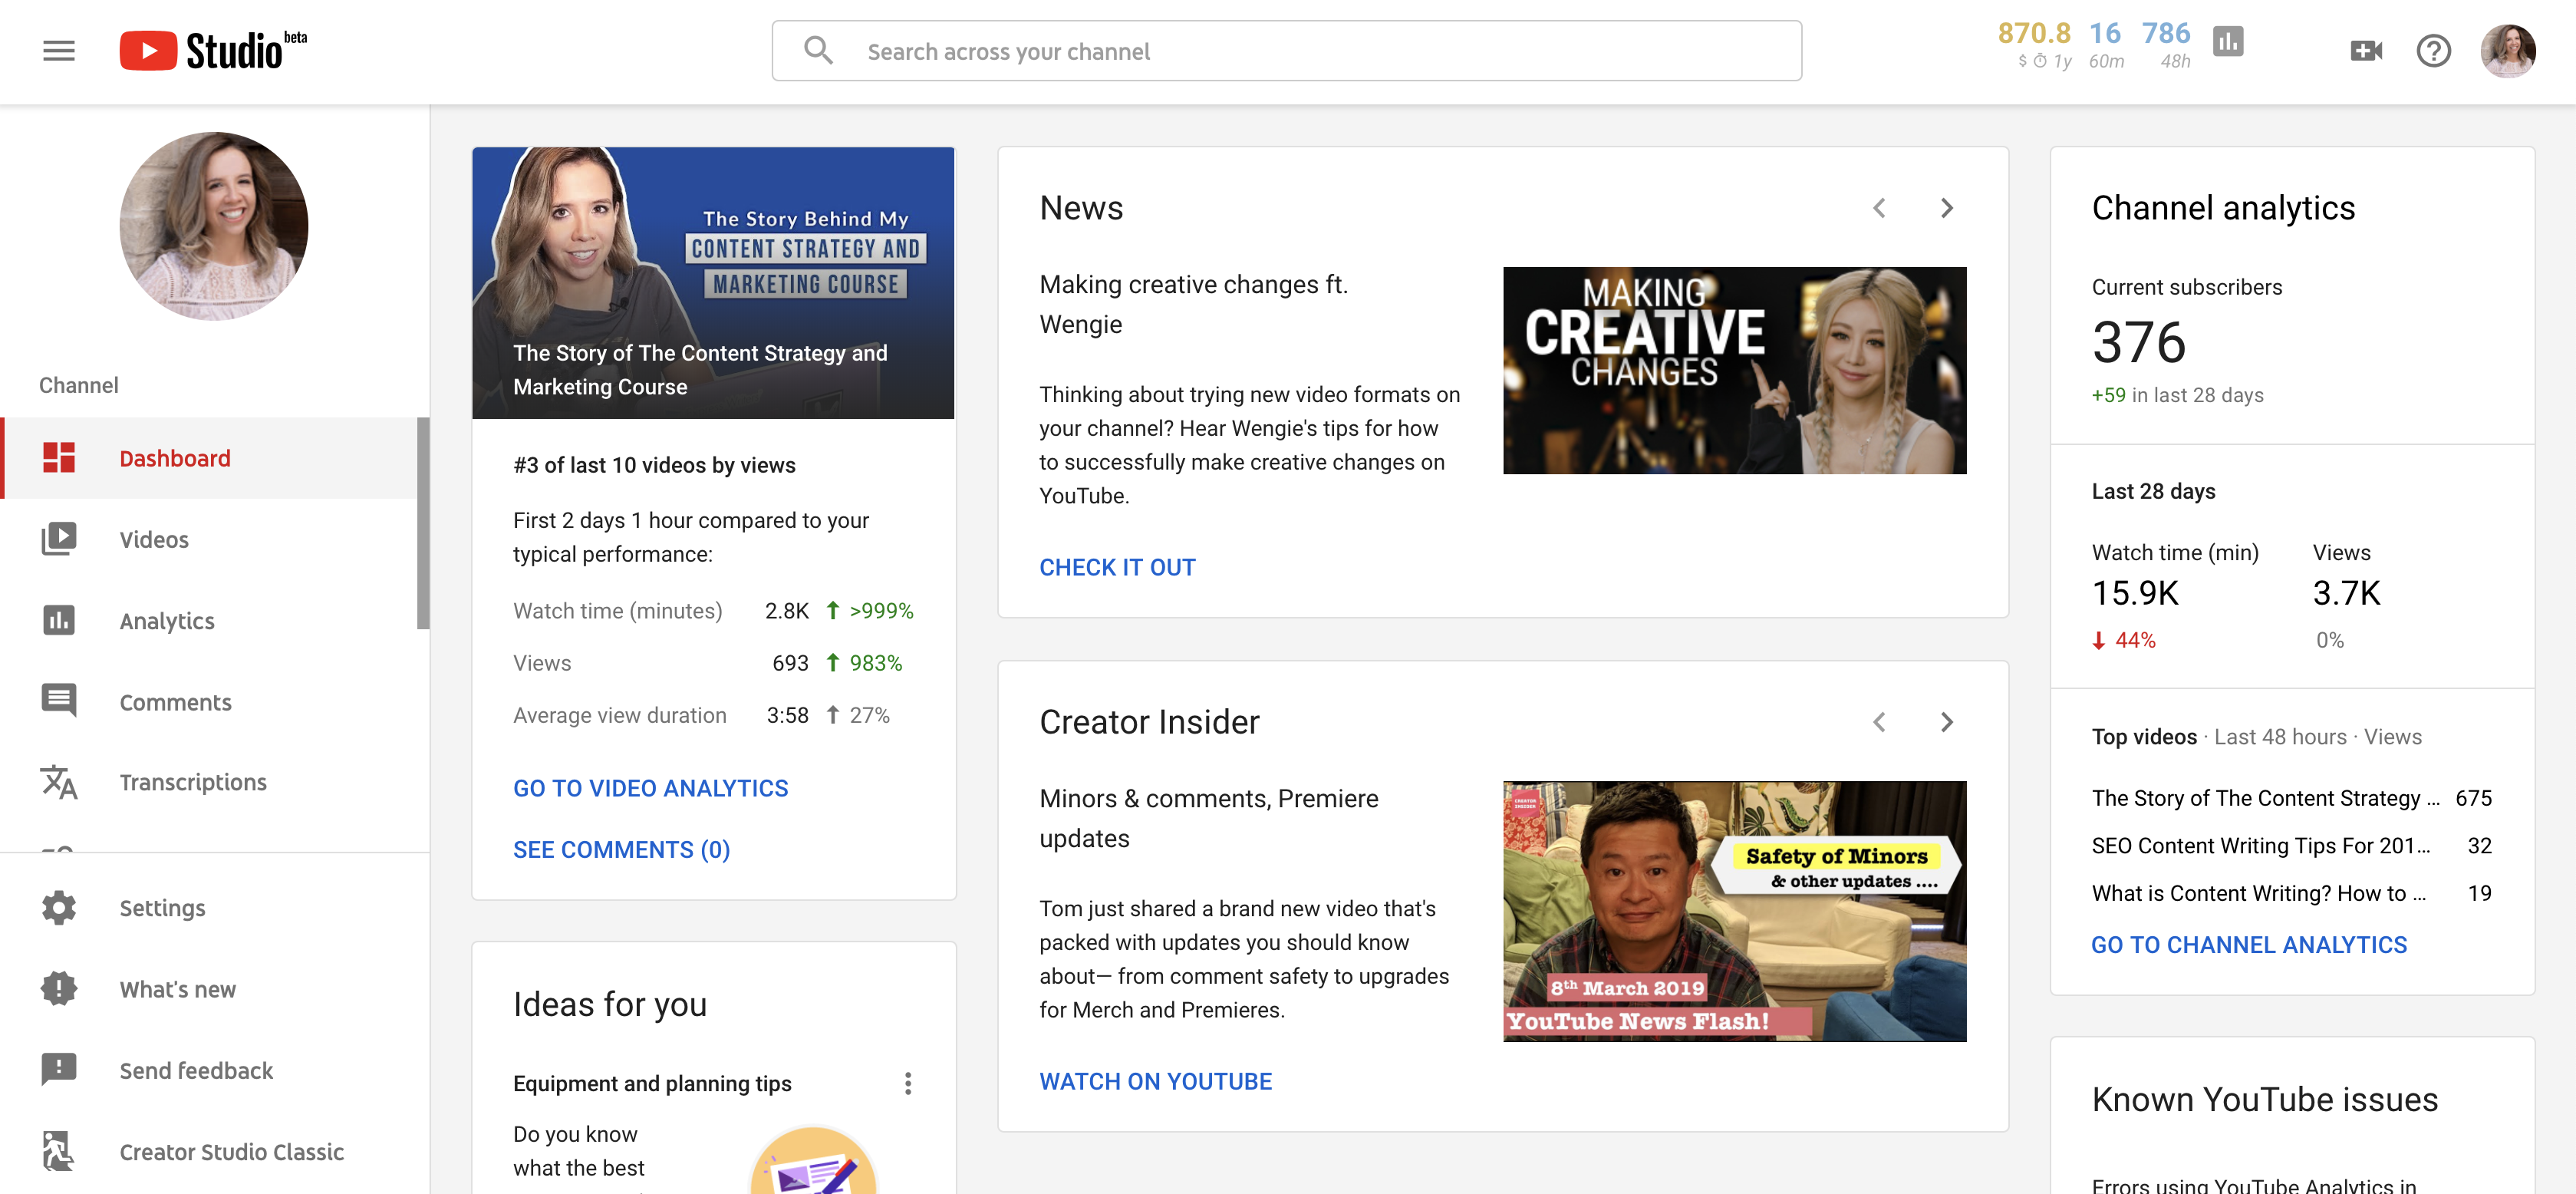Screen dimensions: 2576x1194
Task: Click 'Minors & comments, Premiere updates' title
Action: pos(1209,818)
